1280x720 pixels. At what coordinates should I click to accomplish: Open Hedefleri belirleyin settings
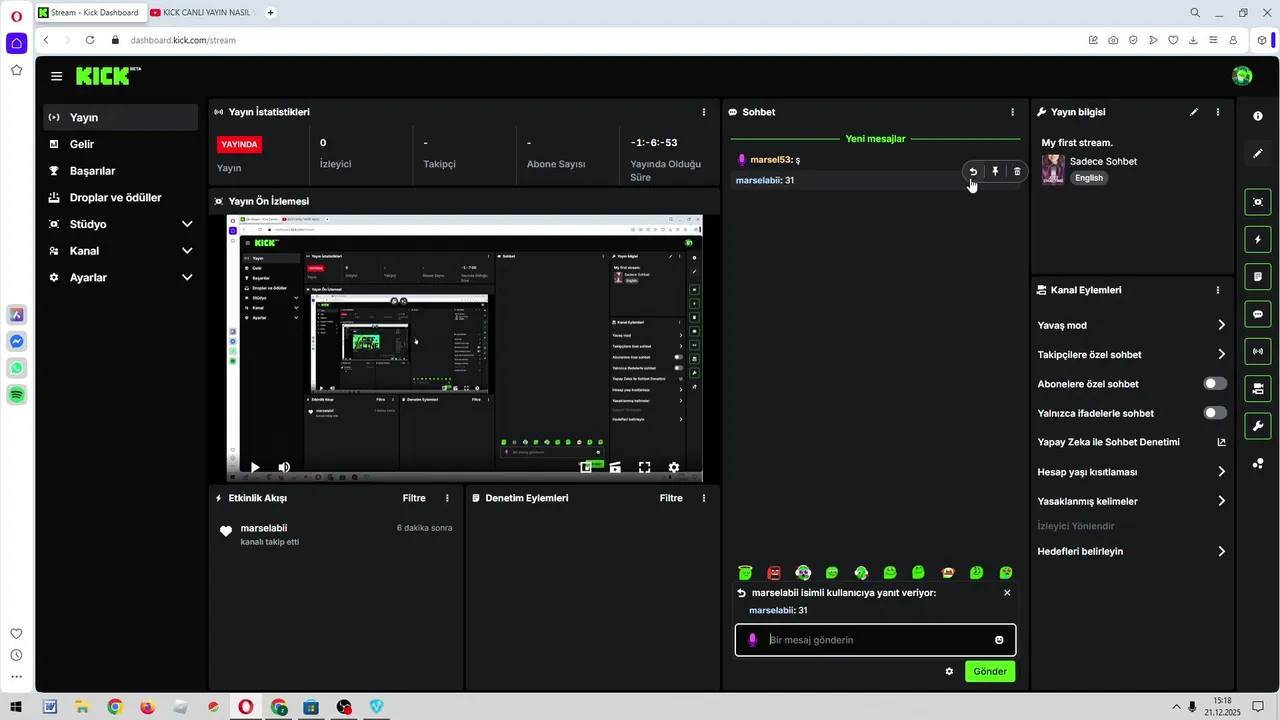click(1132, 551)
